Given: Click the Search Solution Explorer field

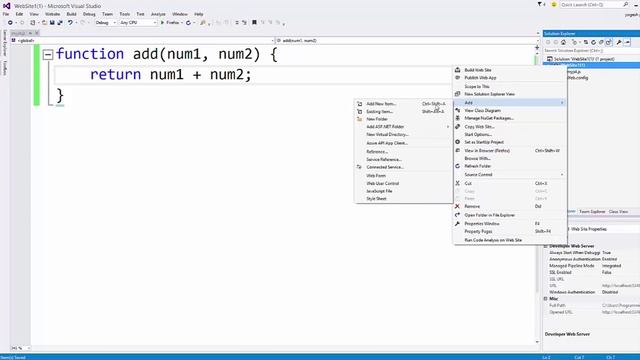Looking at the screenshot, I should 591,51.
